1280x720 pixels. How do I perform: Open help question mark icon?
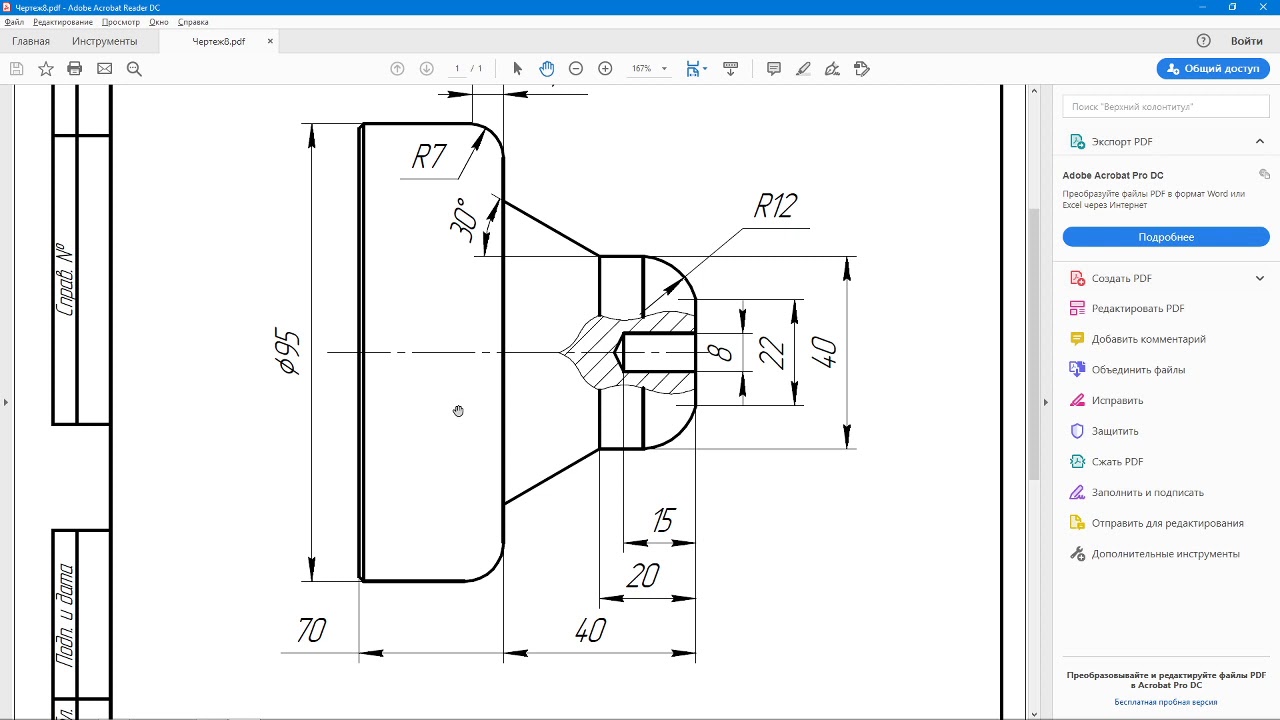coord(1204,41)
